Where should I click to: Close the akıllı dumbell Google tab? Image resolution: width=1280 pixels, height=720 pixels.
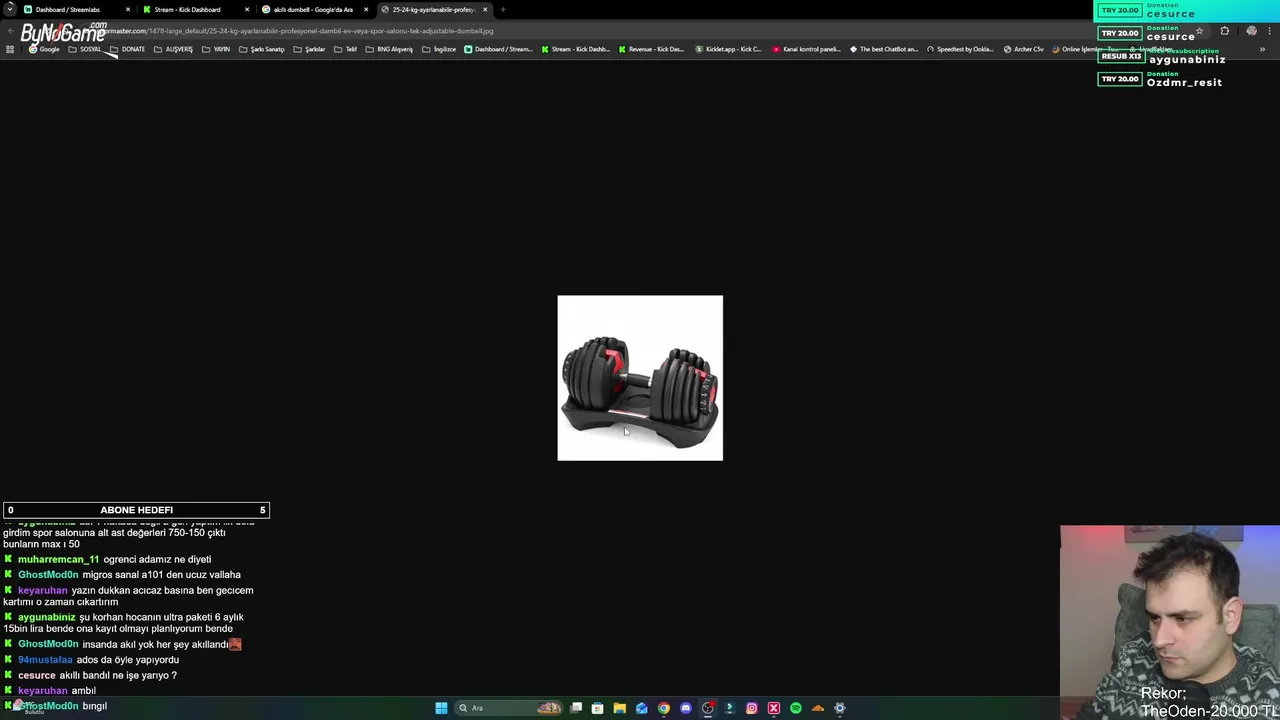(x=366, y=10)
